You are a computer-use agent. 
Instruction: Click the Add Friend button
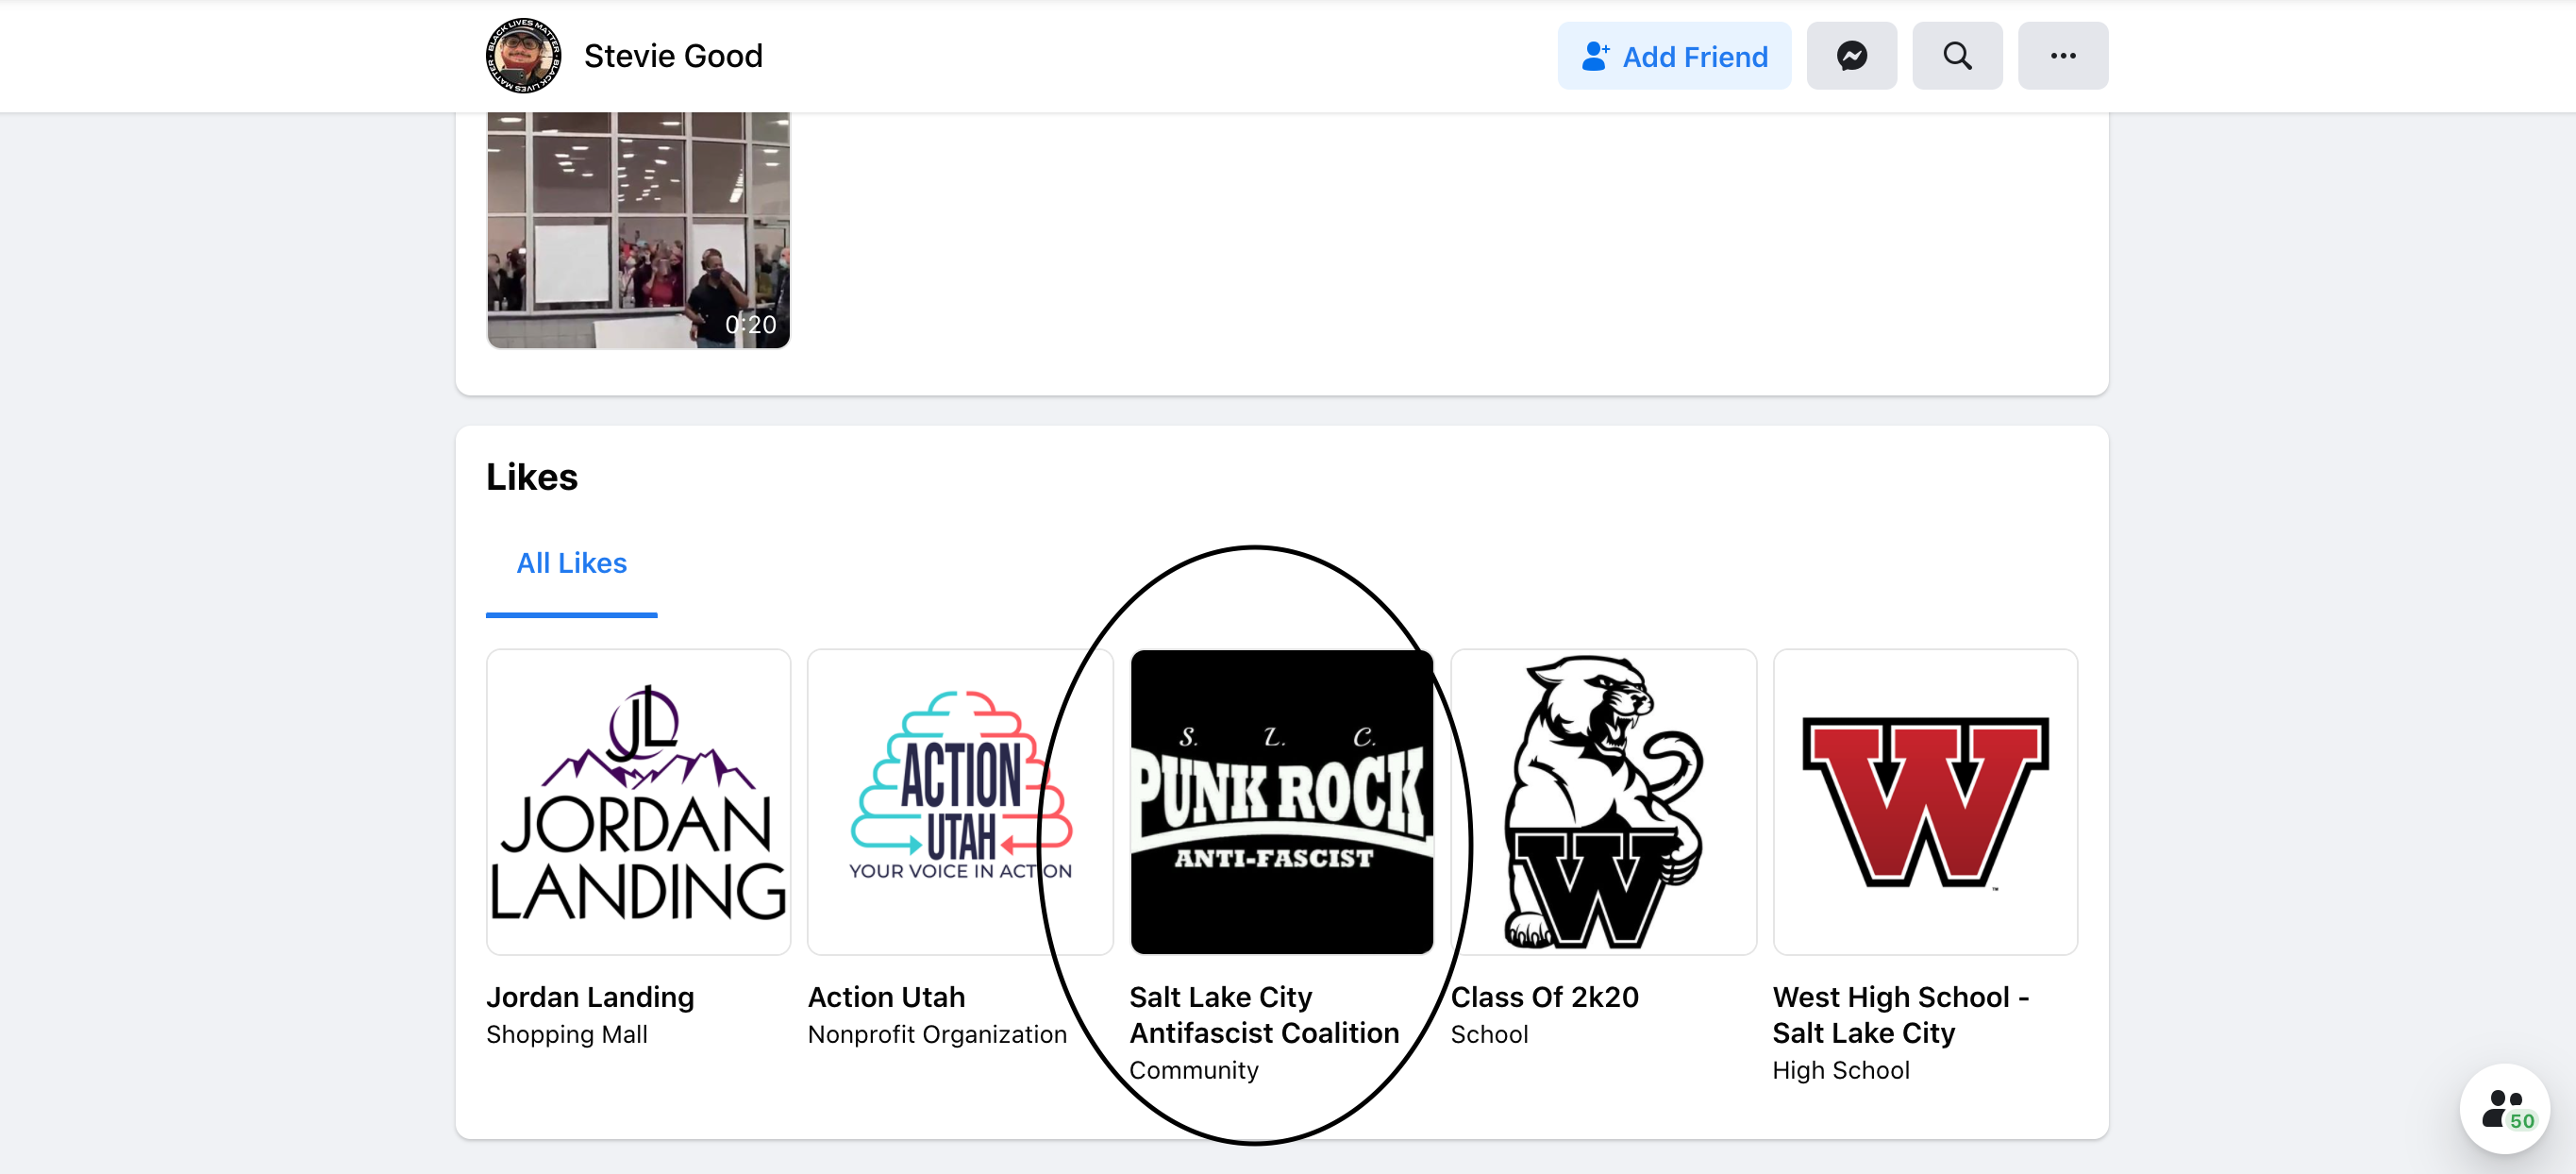point(1674,56)
